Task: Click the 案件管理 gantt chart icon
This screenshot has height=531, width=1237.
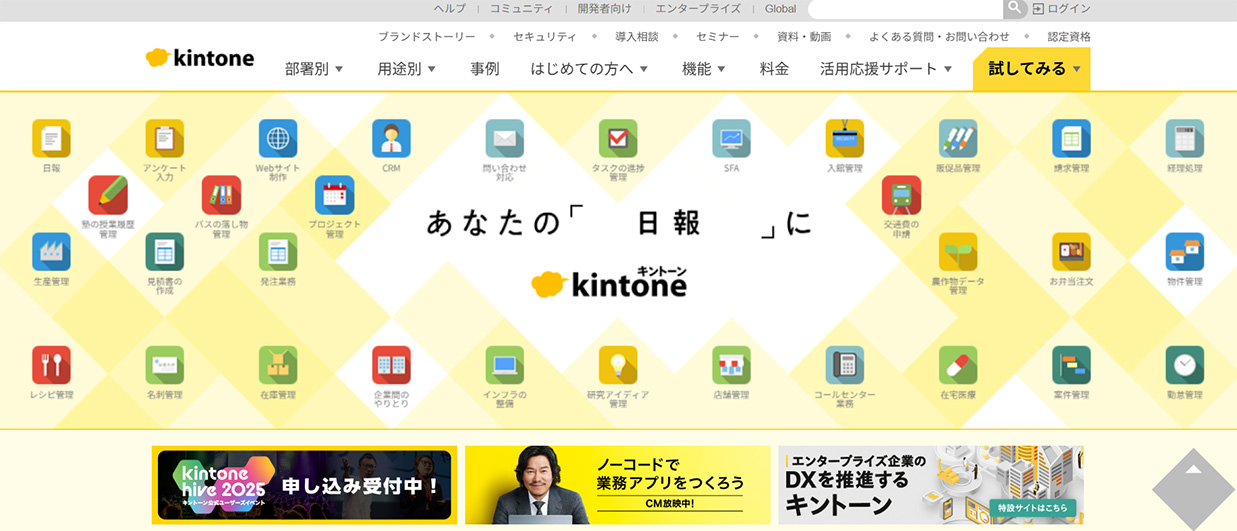Action: click(x=1071, y=365)
